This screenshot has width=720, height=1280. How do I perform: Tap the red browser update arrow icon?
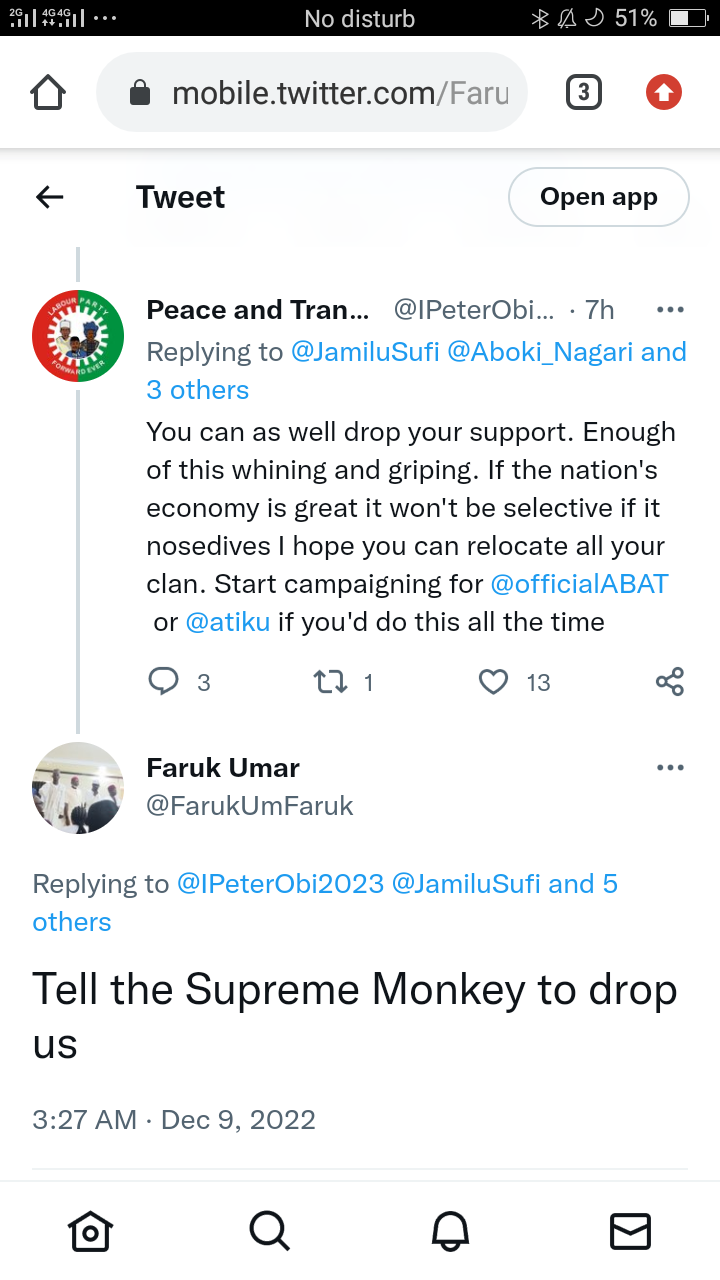click(x=664, y=93)
